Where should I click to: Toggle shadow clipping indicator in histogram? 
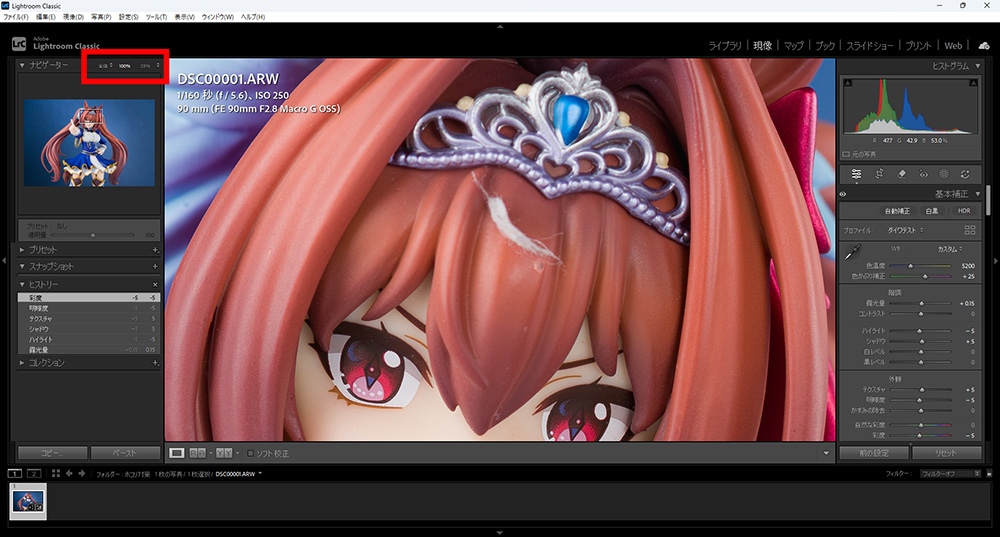click(848, 83)
